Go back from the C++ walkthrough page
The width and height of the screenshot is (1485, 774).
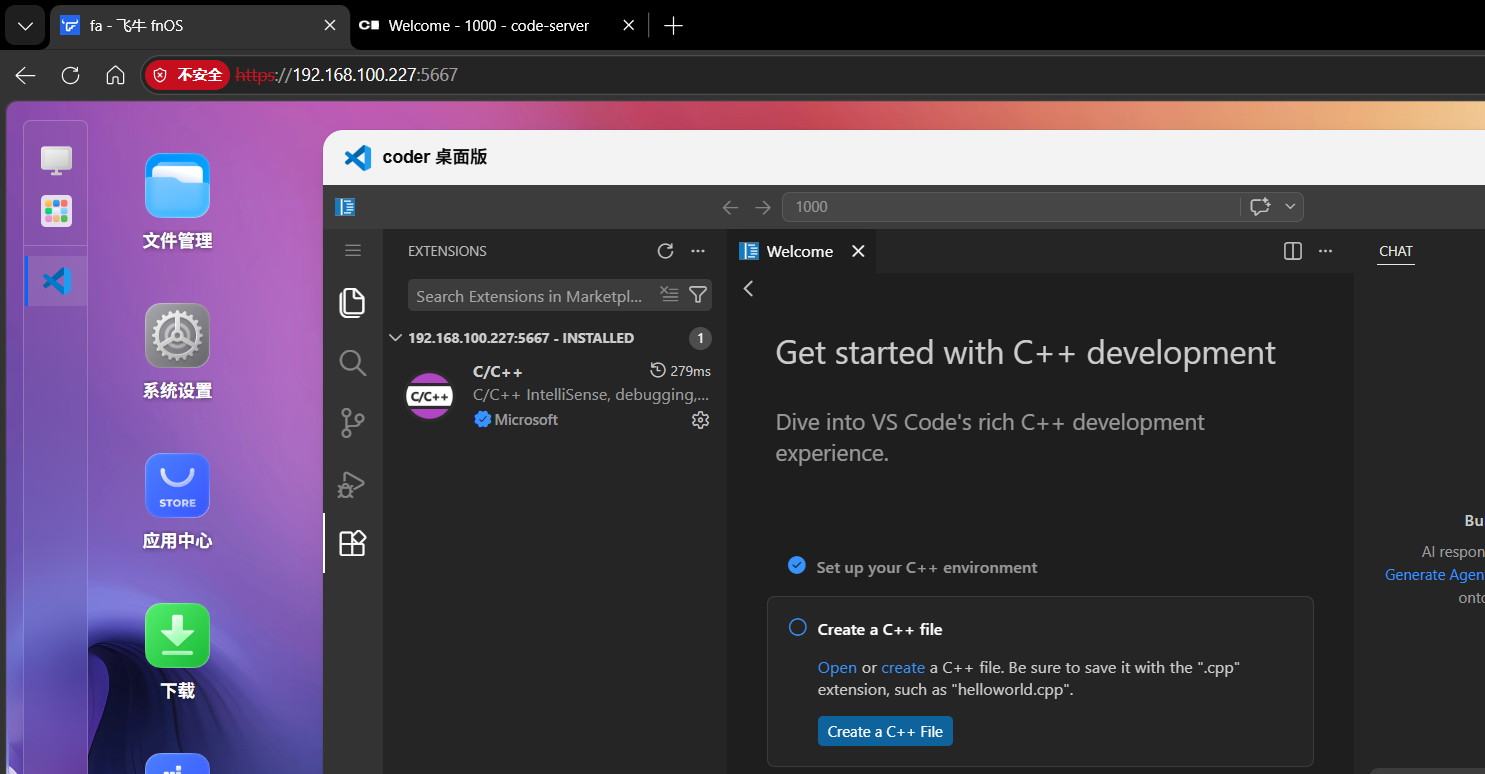coord(748,288)
